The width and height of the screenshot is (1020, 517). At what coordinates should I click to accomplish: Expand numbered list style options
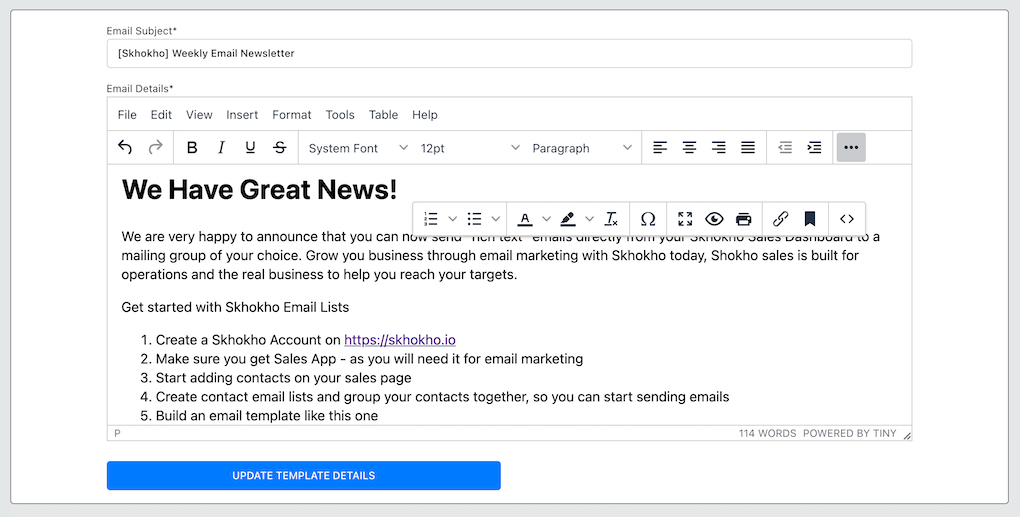pos(453,219)
